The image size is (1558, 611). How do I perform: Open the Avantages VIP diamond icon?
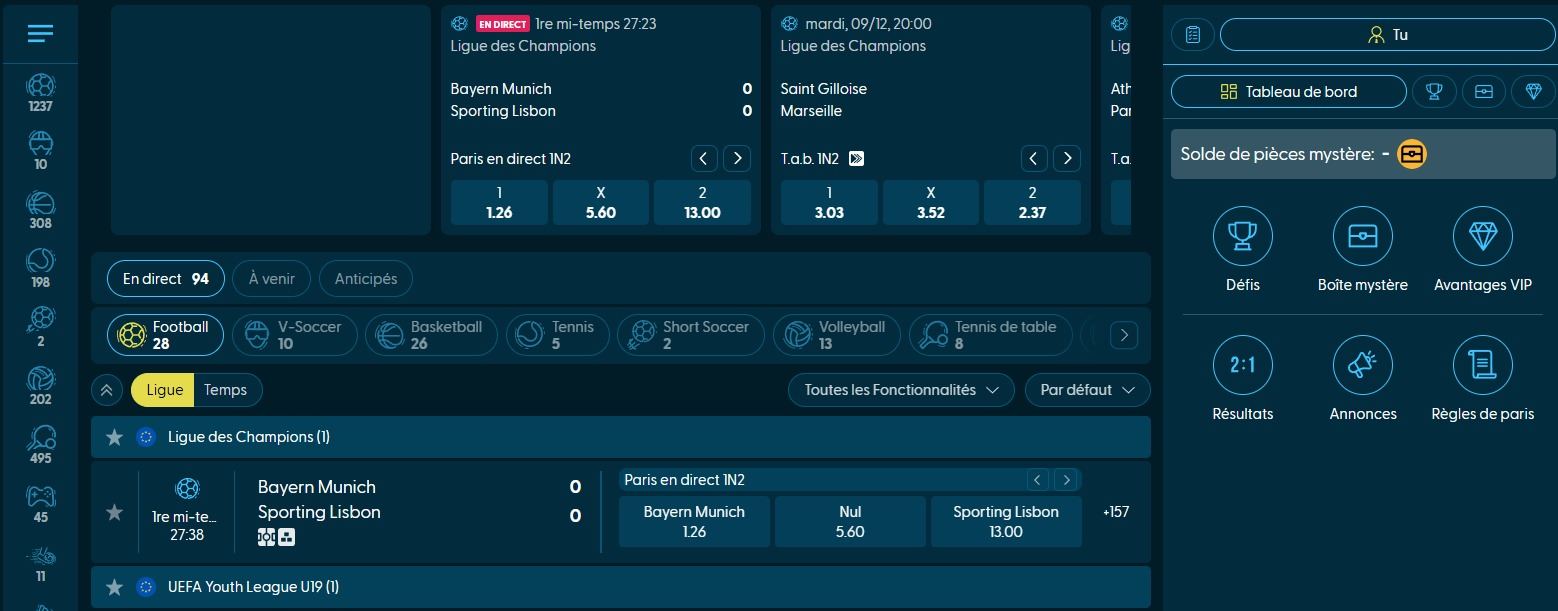1482,237
